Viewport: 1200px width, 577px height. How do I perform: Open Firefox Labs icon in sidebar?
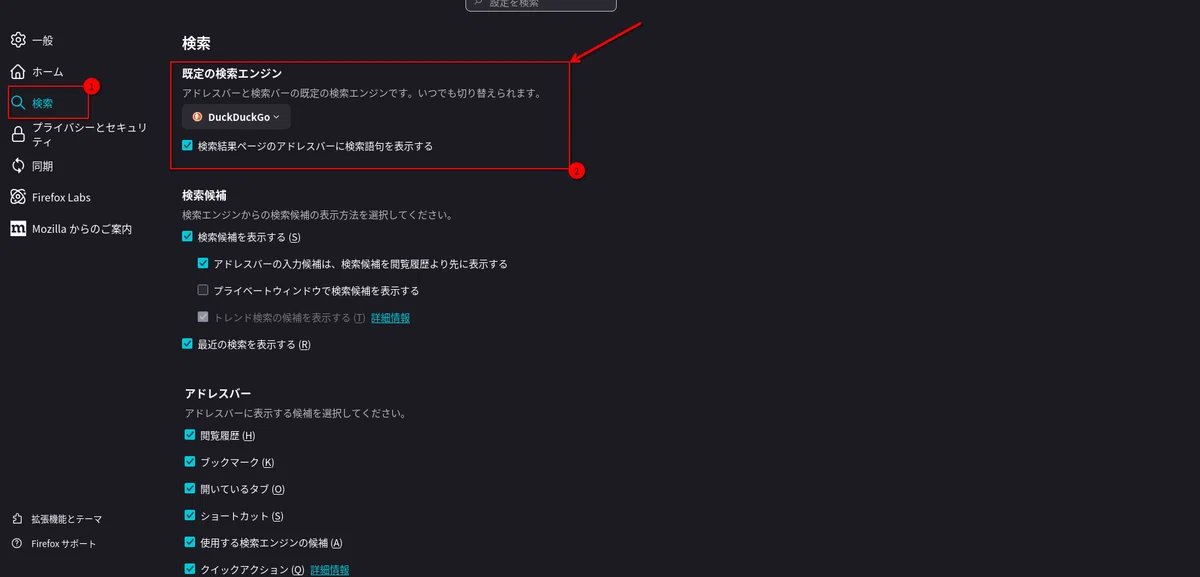pyautogui.click(x=18, y=197)
